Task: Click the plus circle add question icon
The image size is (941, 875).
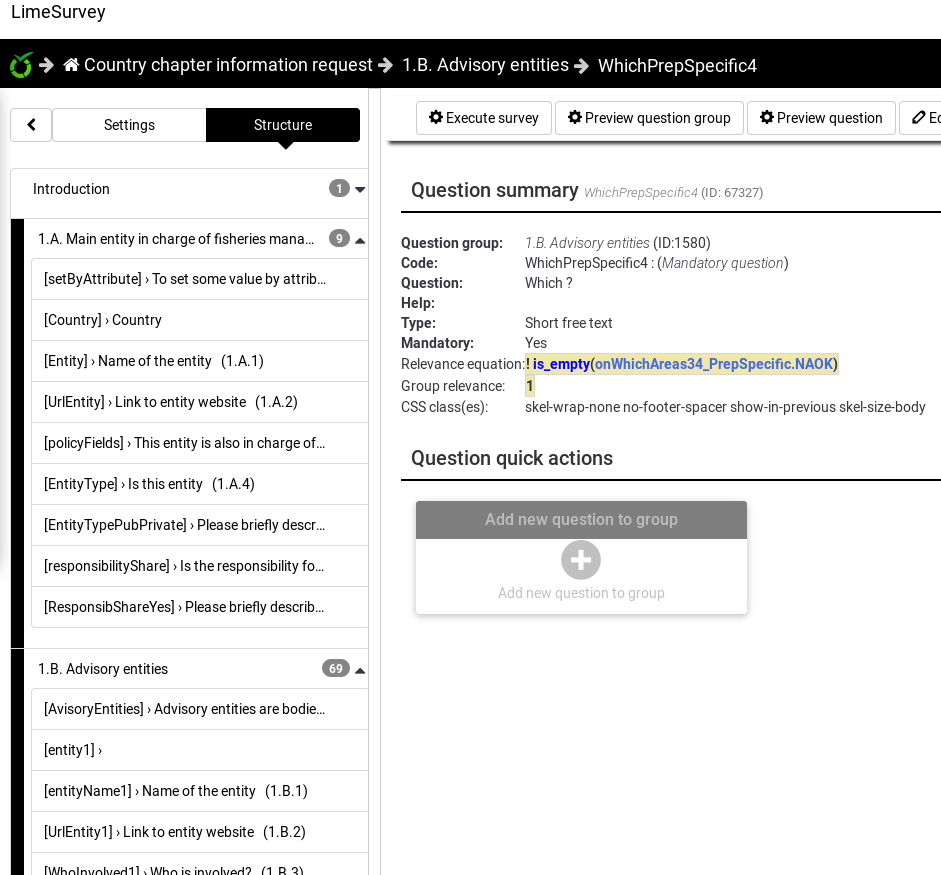Action: tap(581, 560)
